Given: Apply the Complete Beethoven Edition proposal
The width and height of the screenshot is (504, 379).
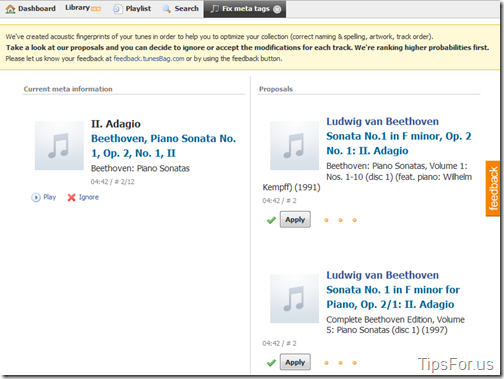Looking at the screenshot, I should pyautogui.click(x=295, y=362).
